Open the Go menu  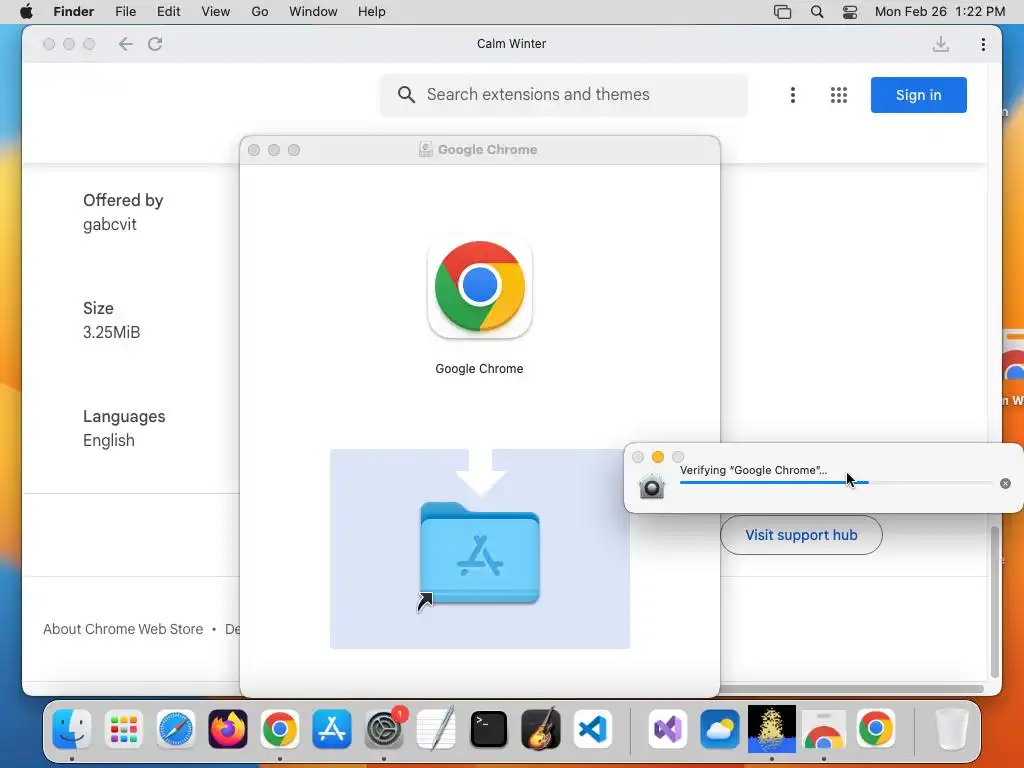coord(260,12)
